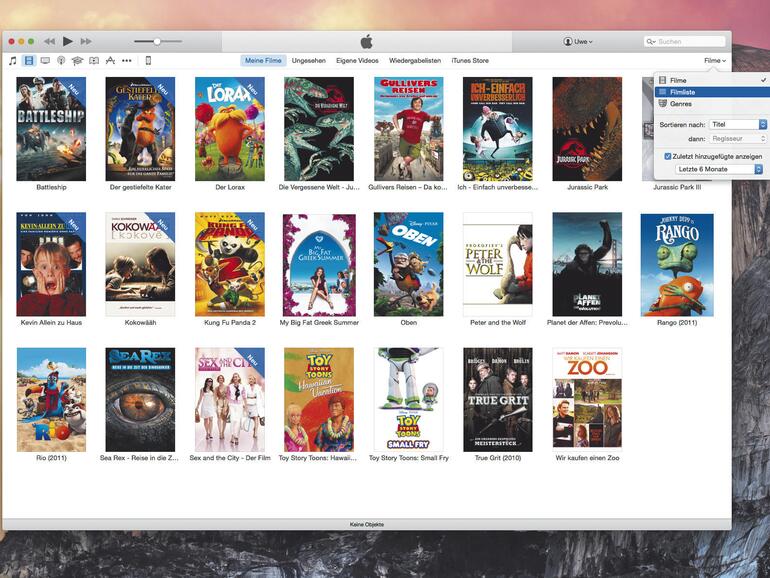Click Keine Objekte status bar text
Image resolution: width=770 pixels, height=578 pixels.
tap(367, 524)
